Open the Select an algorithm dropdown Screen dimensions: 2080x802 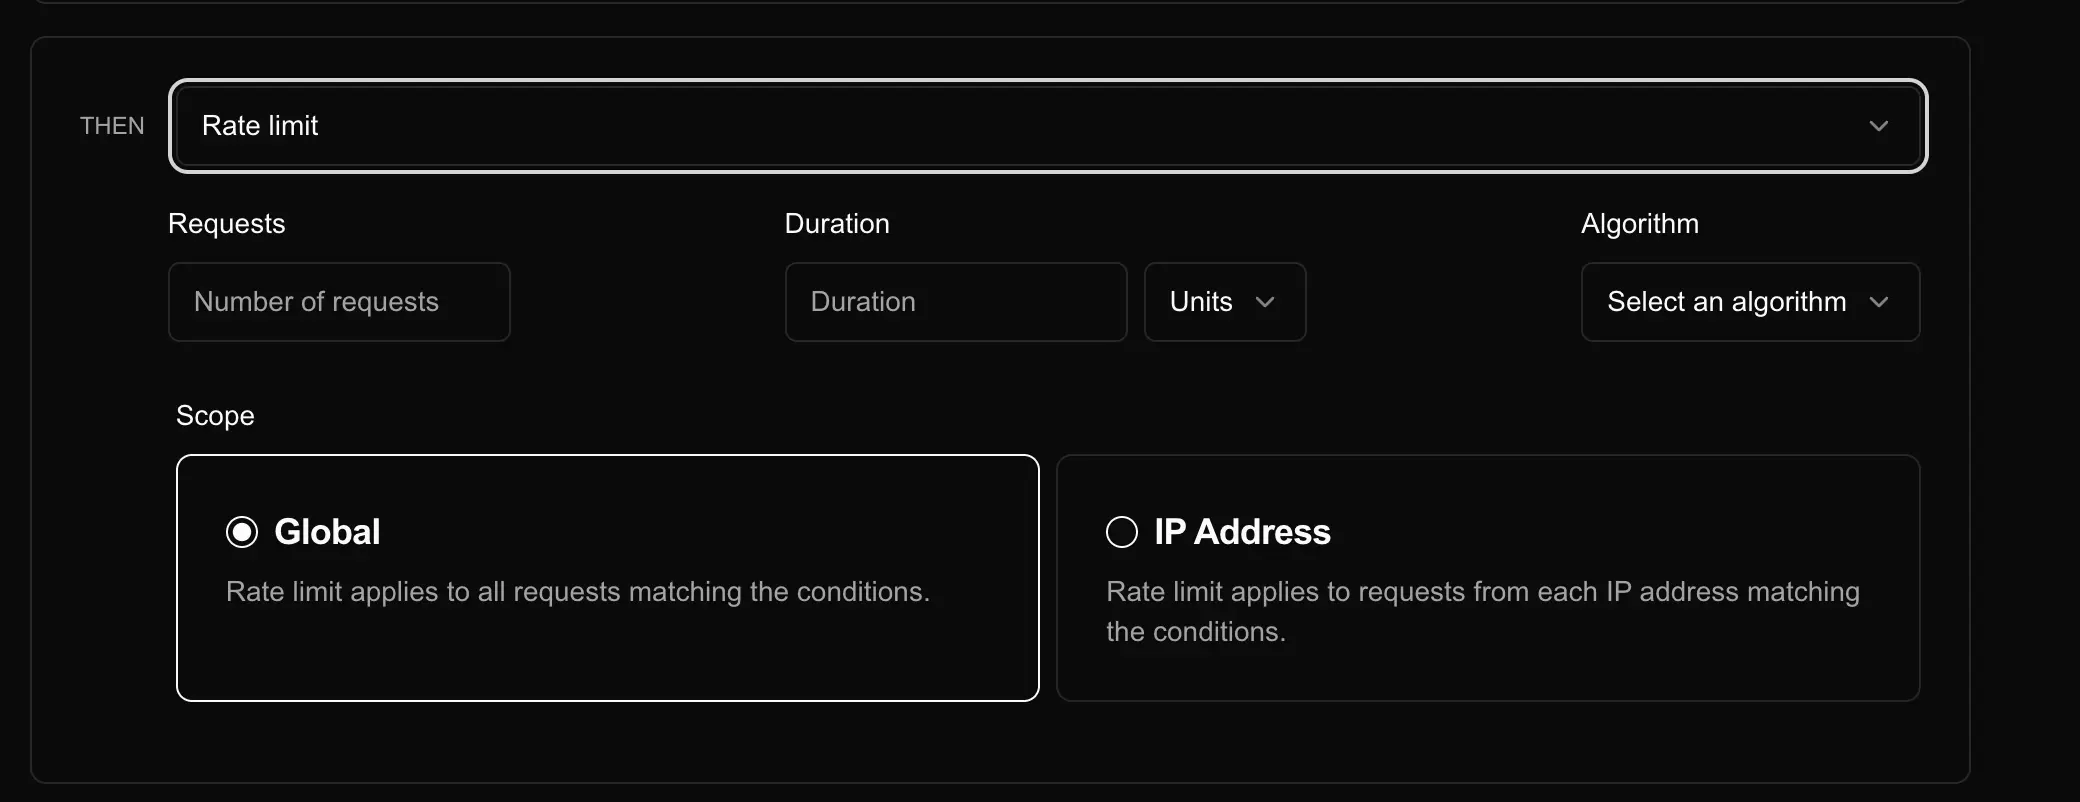1750,301
